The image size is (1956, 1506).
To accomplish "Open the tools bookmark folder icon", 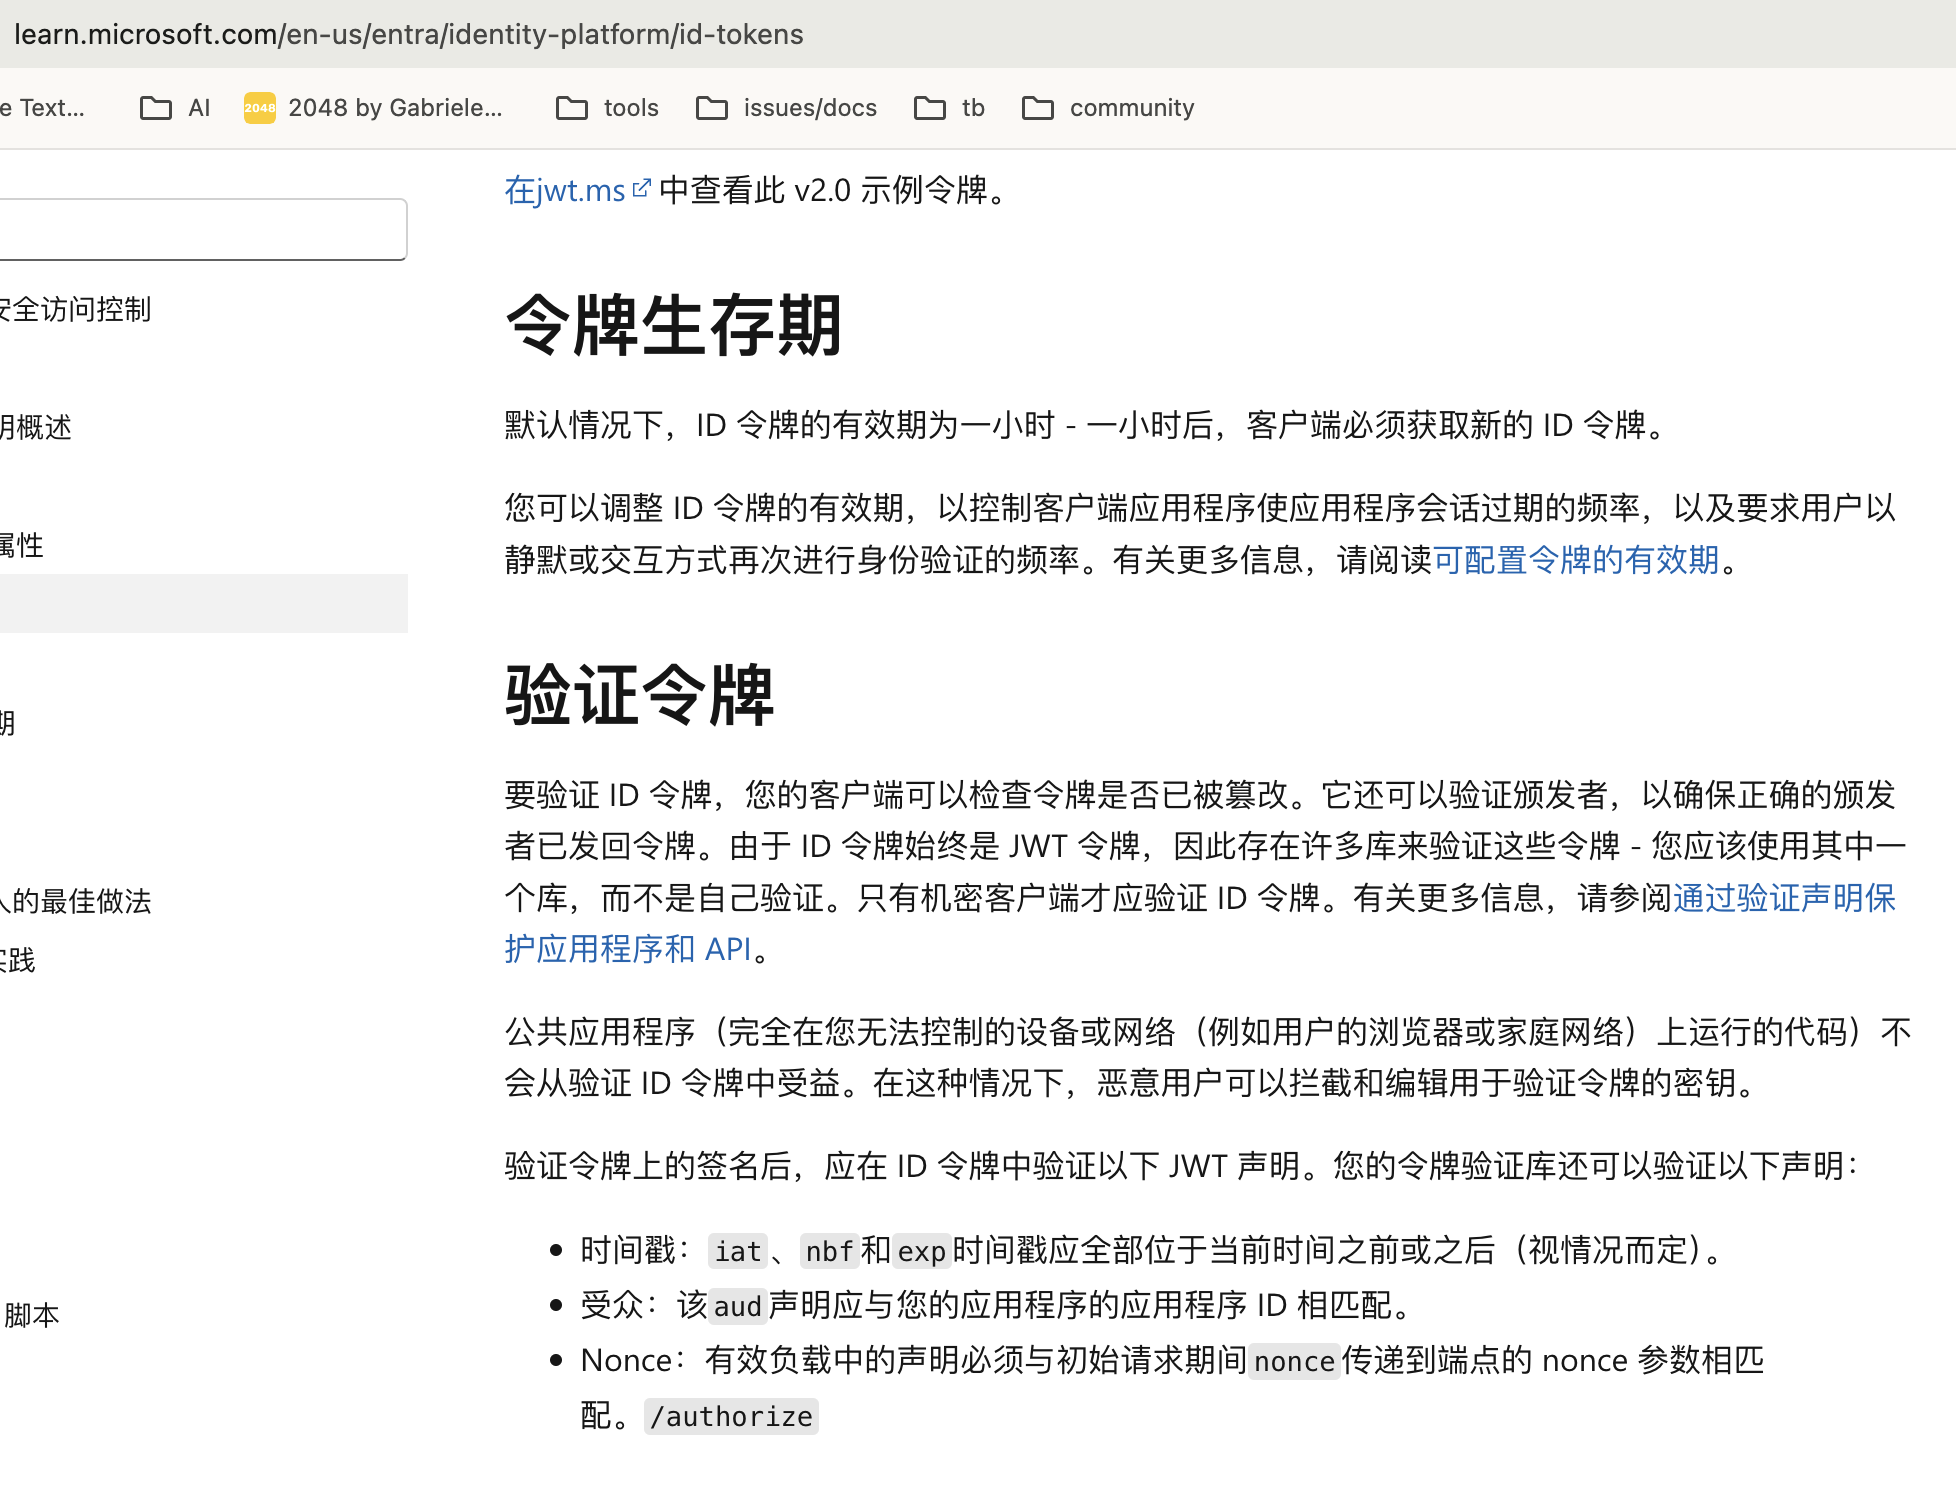I will point(572,108).
